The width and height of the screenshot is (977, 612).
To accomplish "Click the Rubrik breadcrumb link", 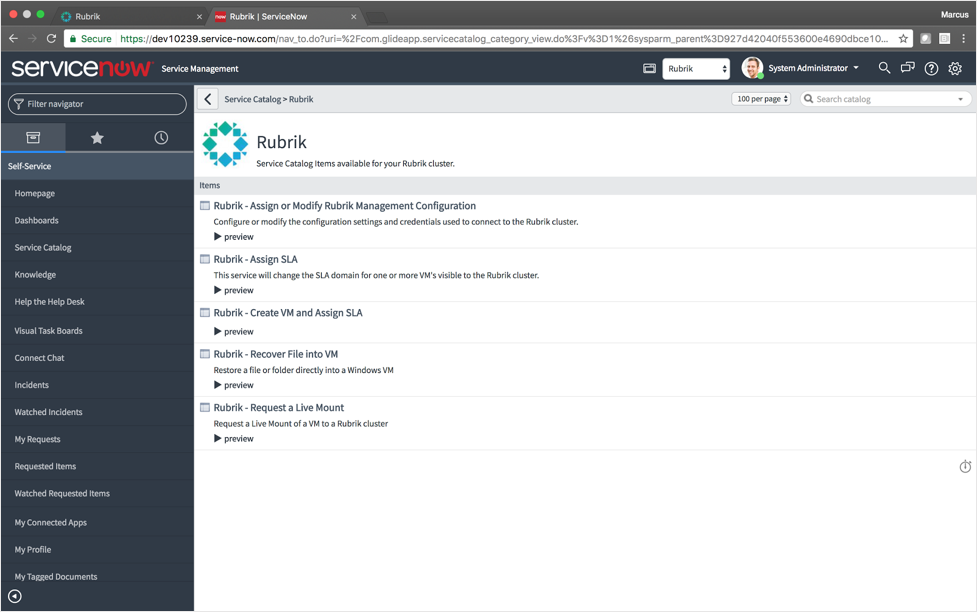I will click(x=301, y=99).
